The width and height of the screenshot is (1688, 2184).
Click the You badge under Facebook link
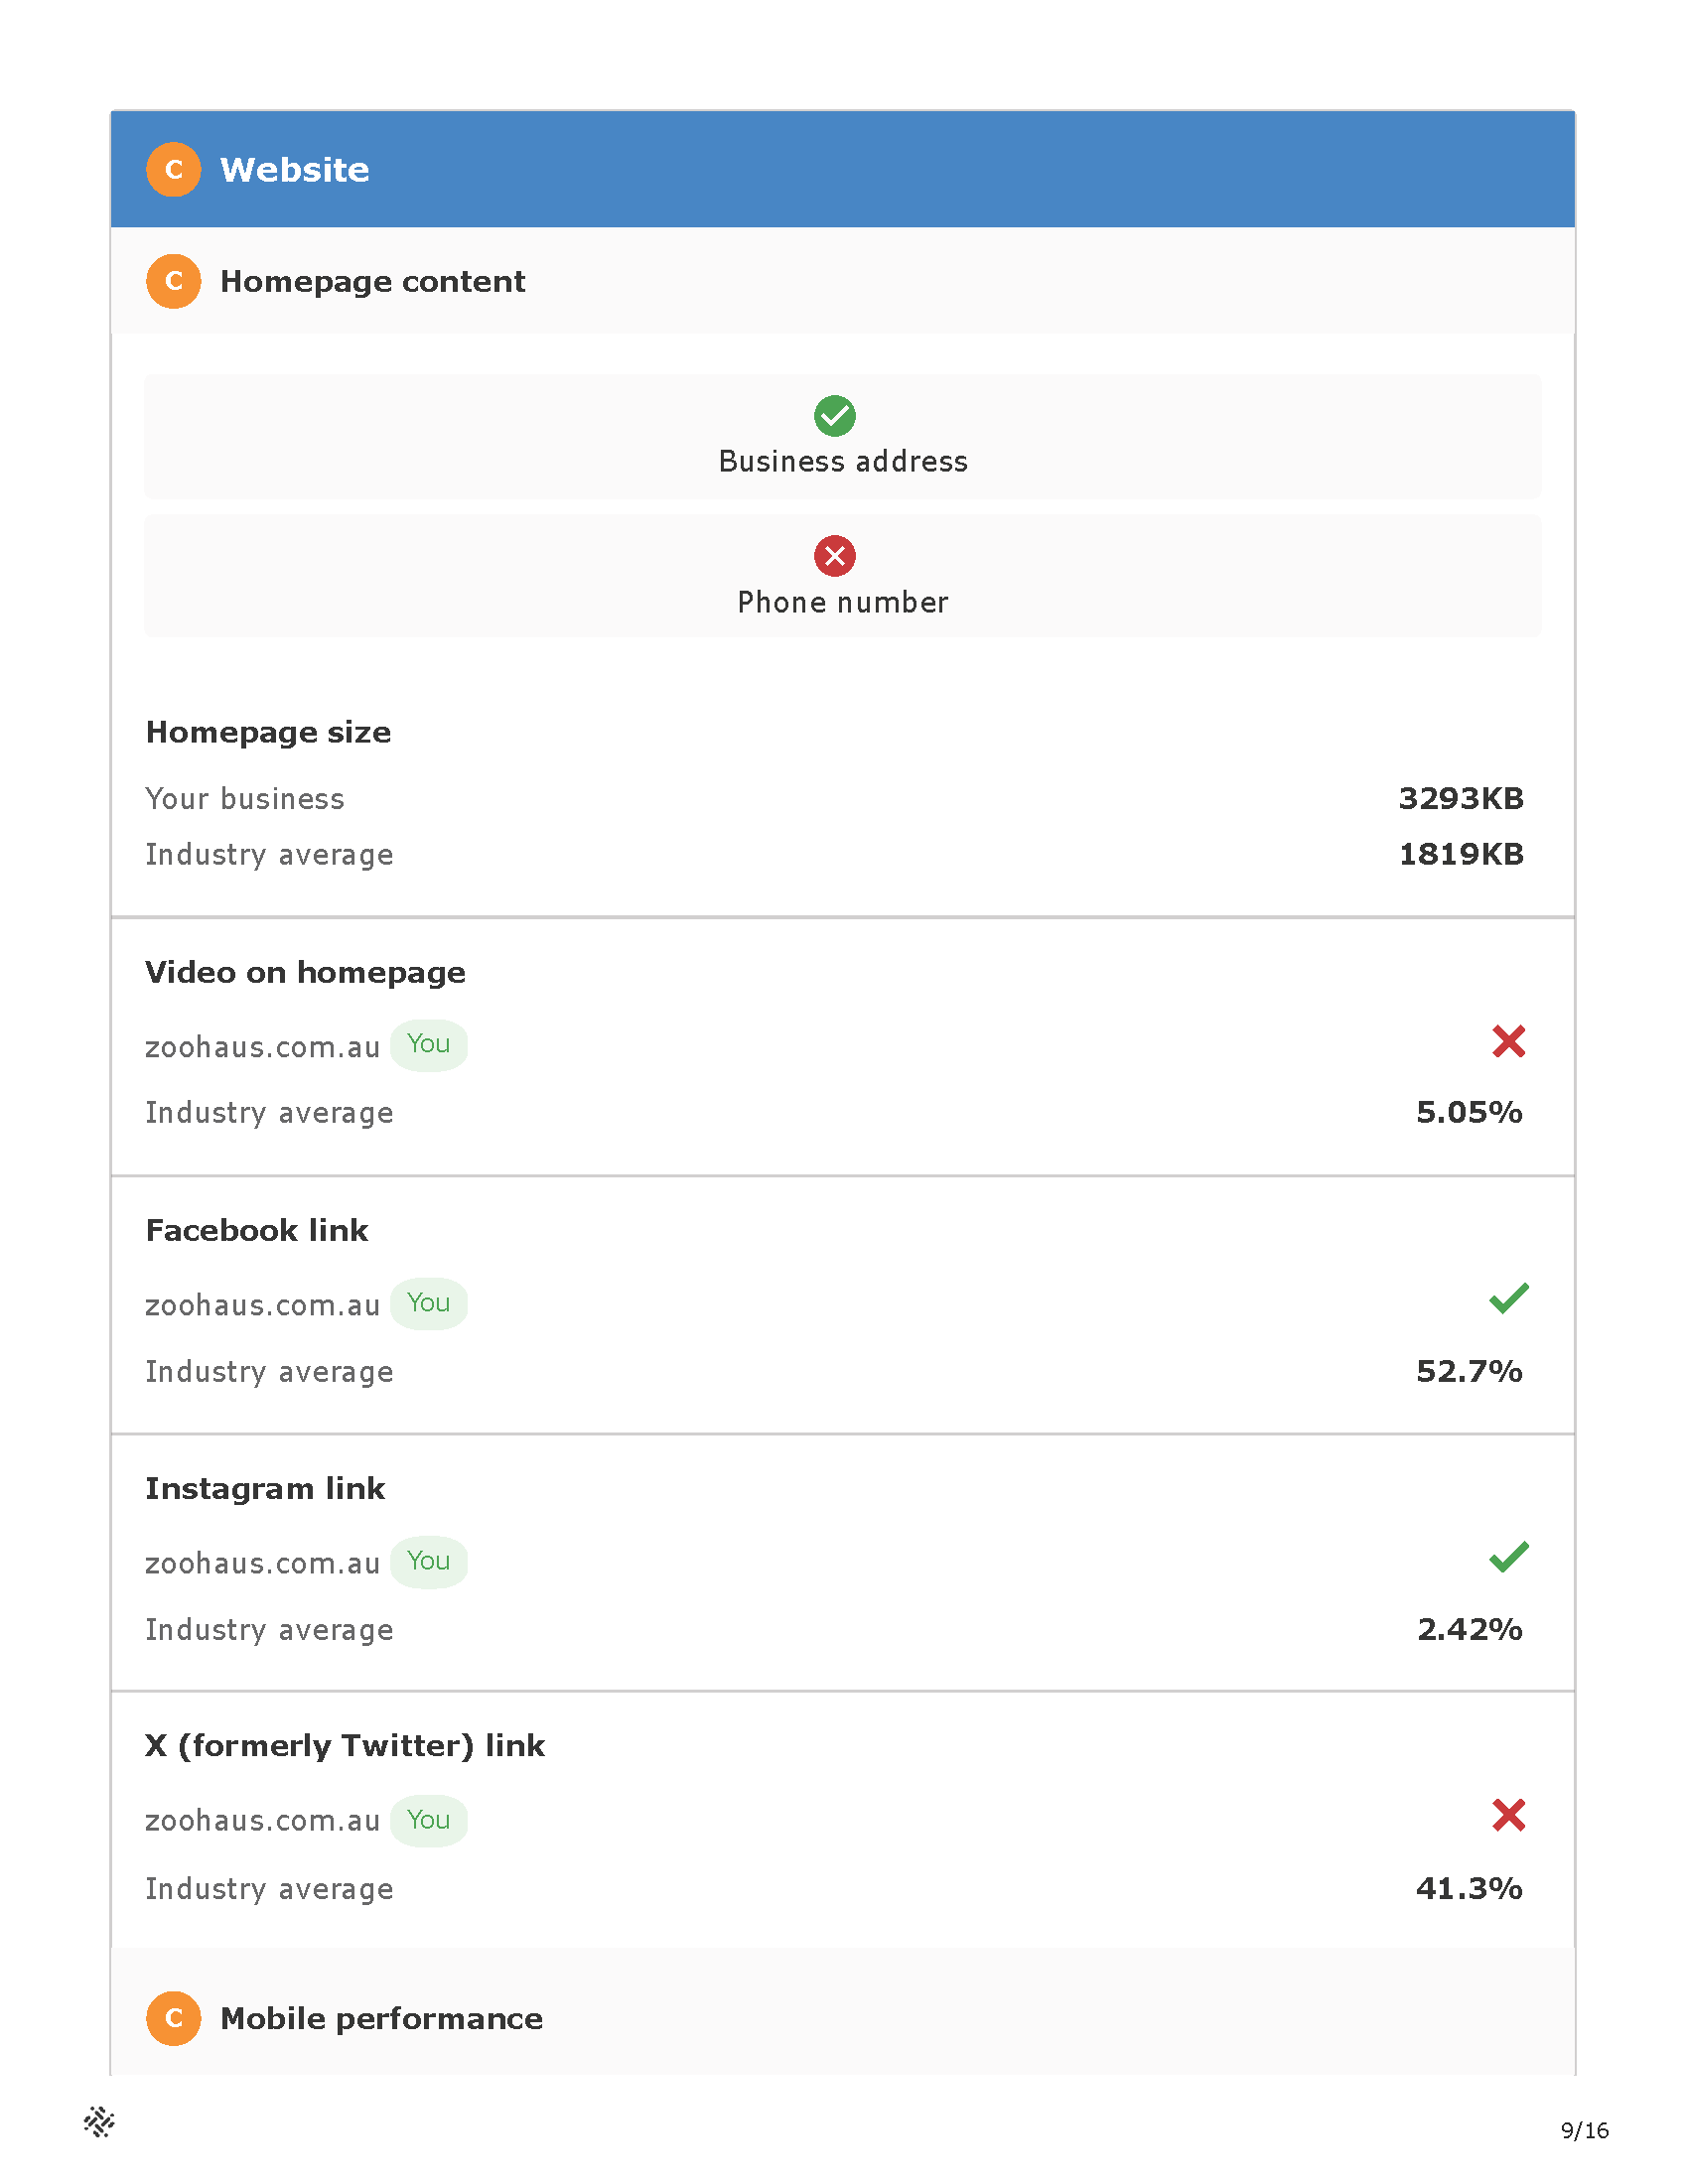(x=428, y=1304)
